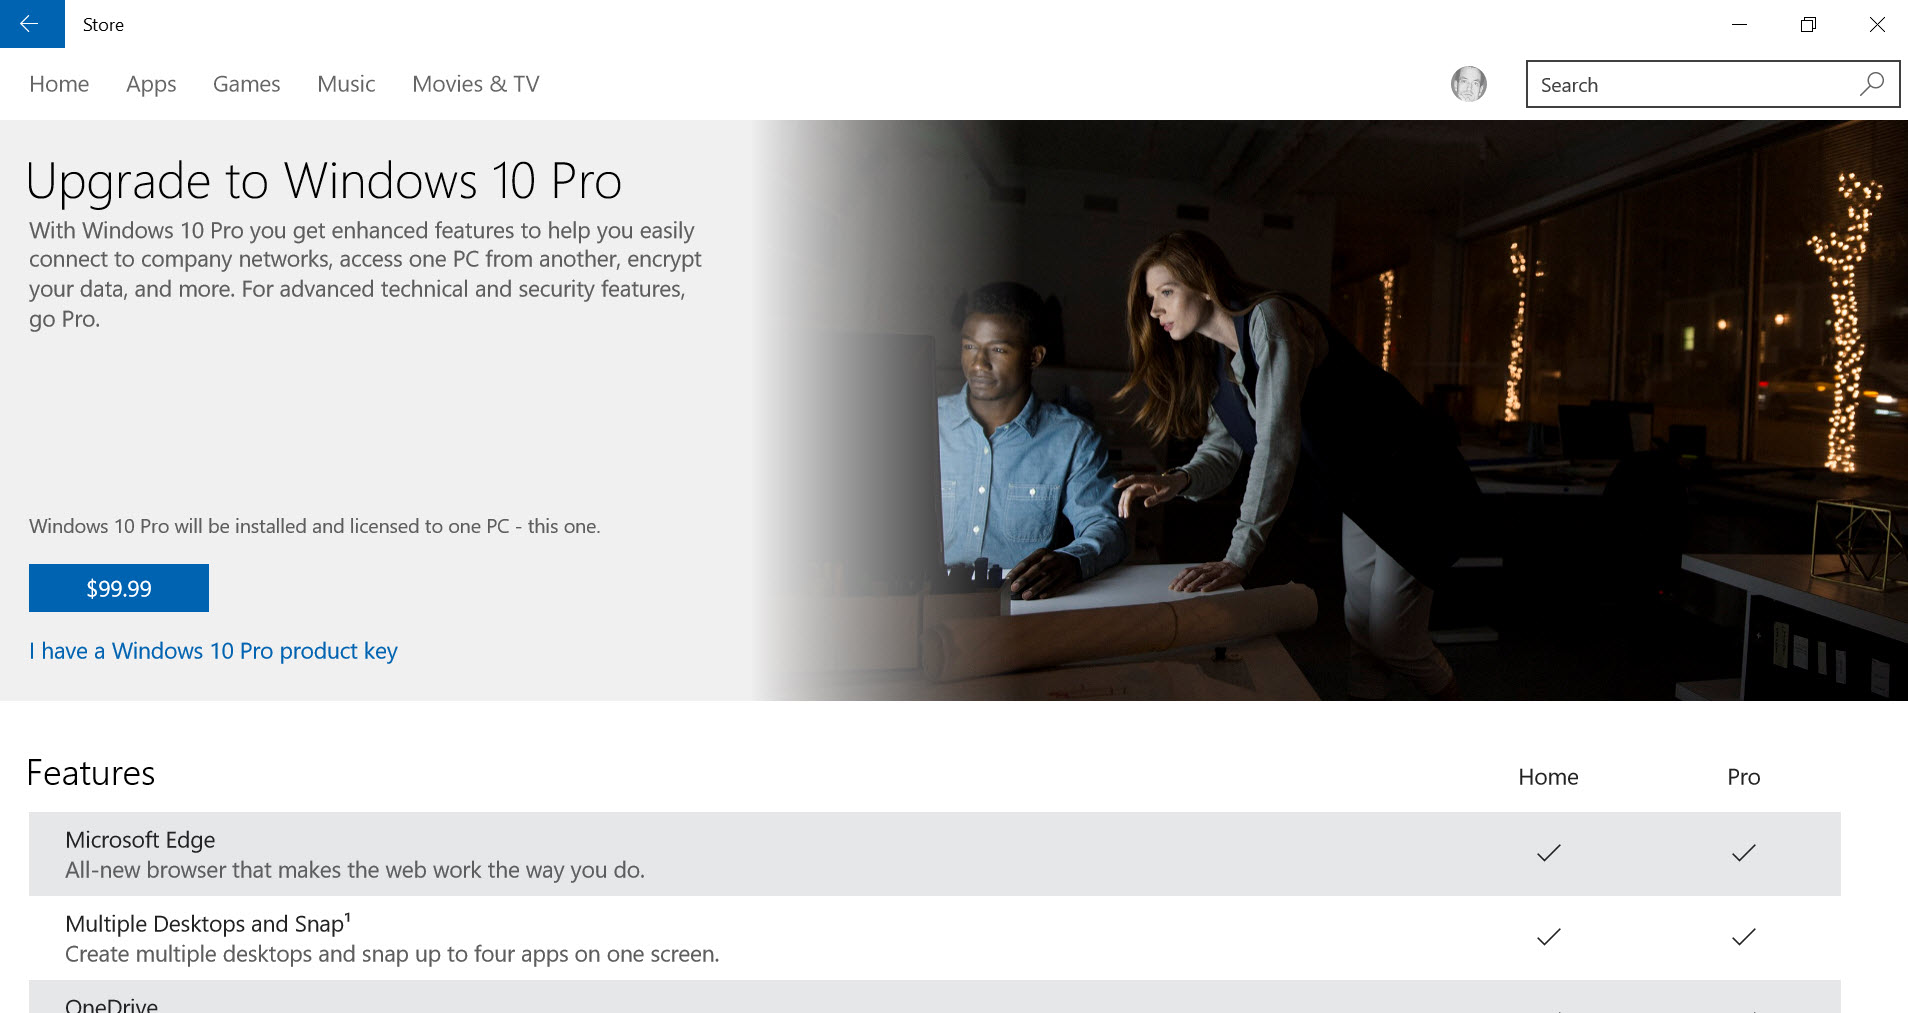
Task: Open the user profile avatar
Action: [x=1468, y=84]
